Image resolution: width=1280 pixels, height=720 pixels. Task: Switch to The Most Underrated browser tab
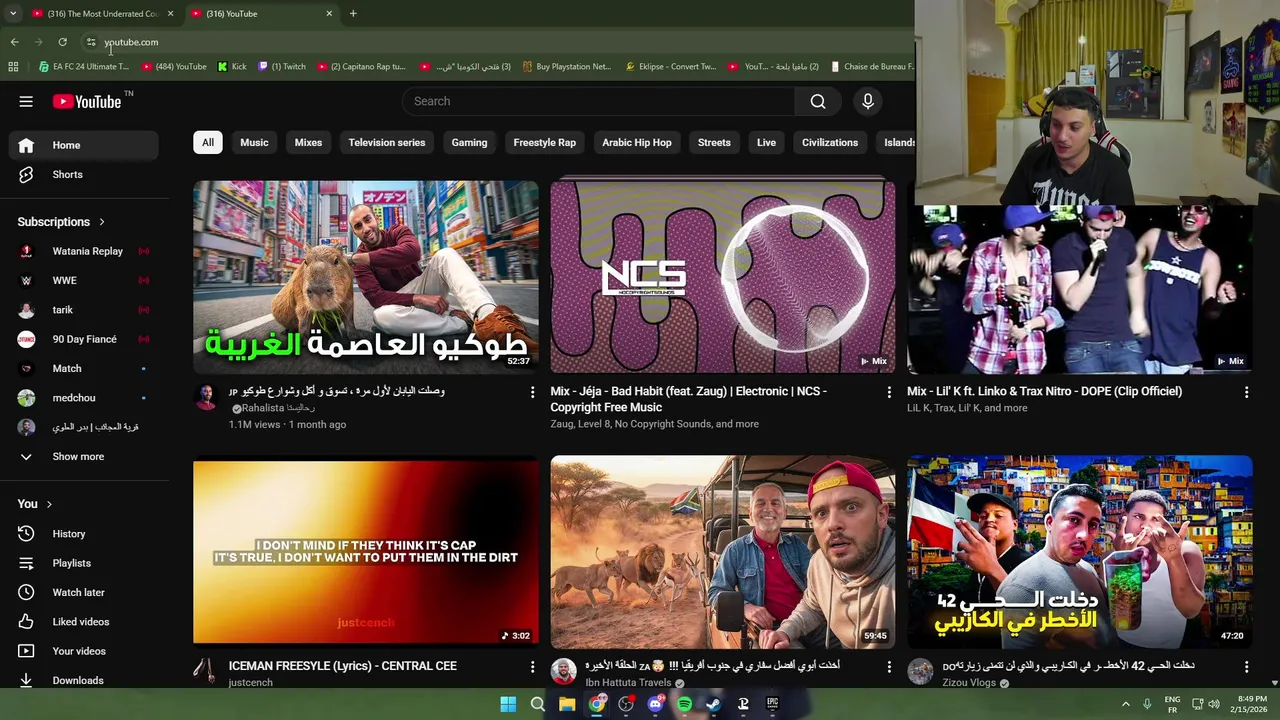(x=103, y=14)
